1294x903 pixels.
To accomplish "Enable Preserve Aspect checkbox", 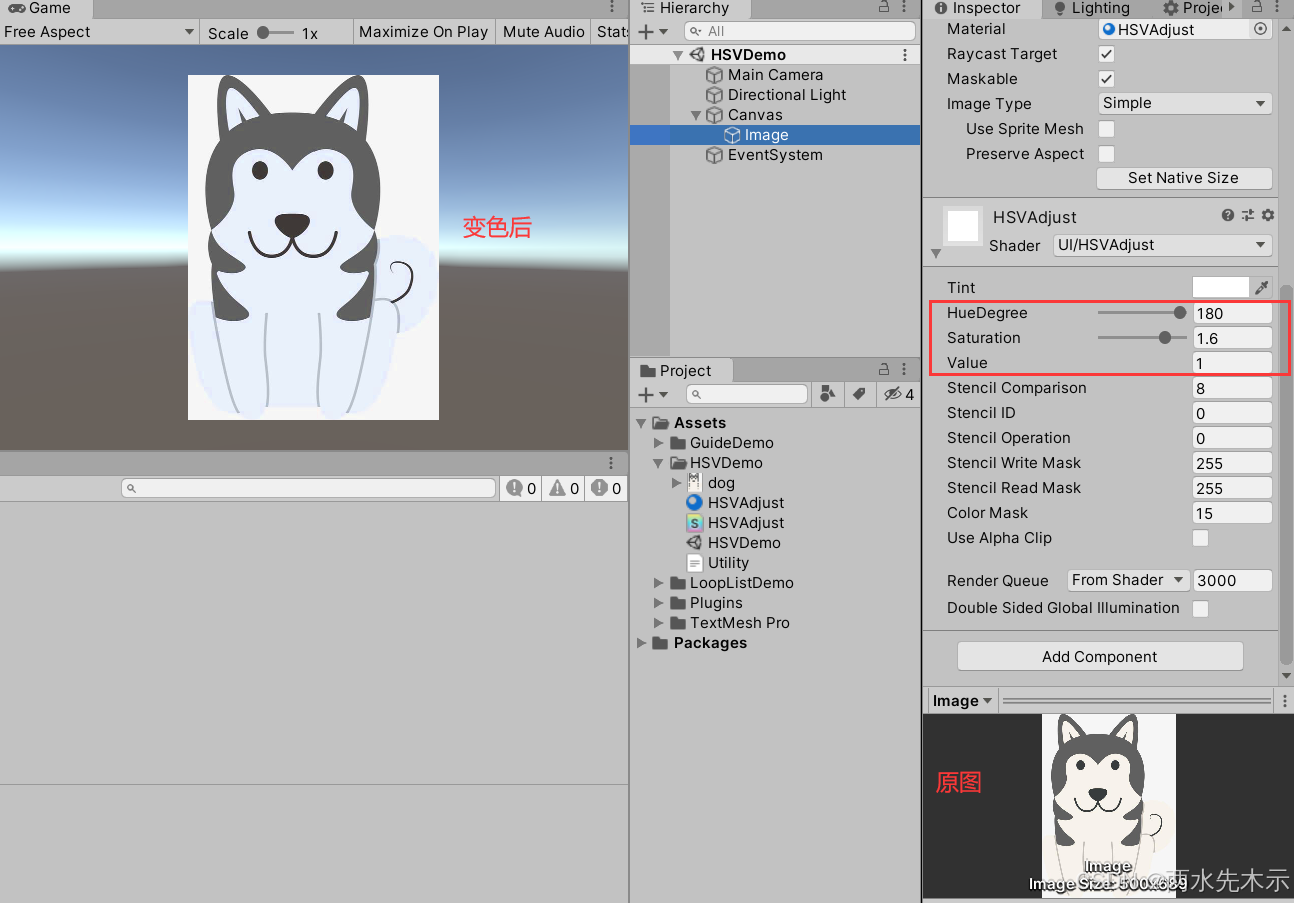I will point(1104,153).
